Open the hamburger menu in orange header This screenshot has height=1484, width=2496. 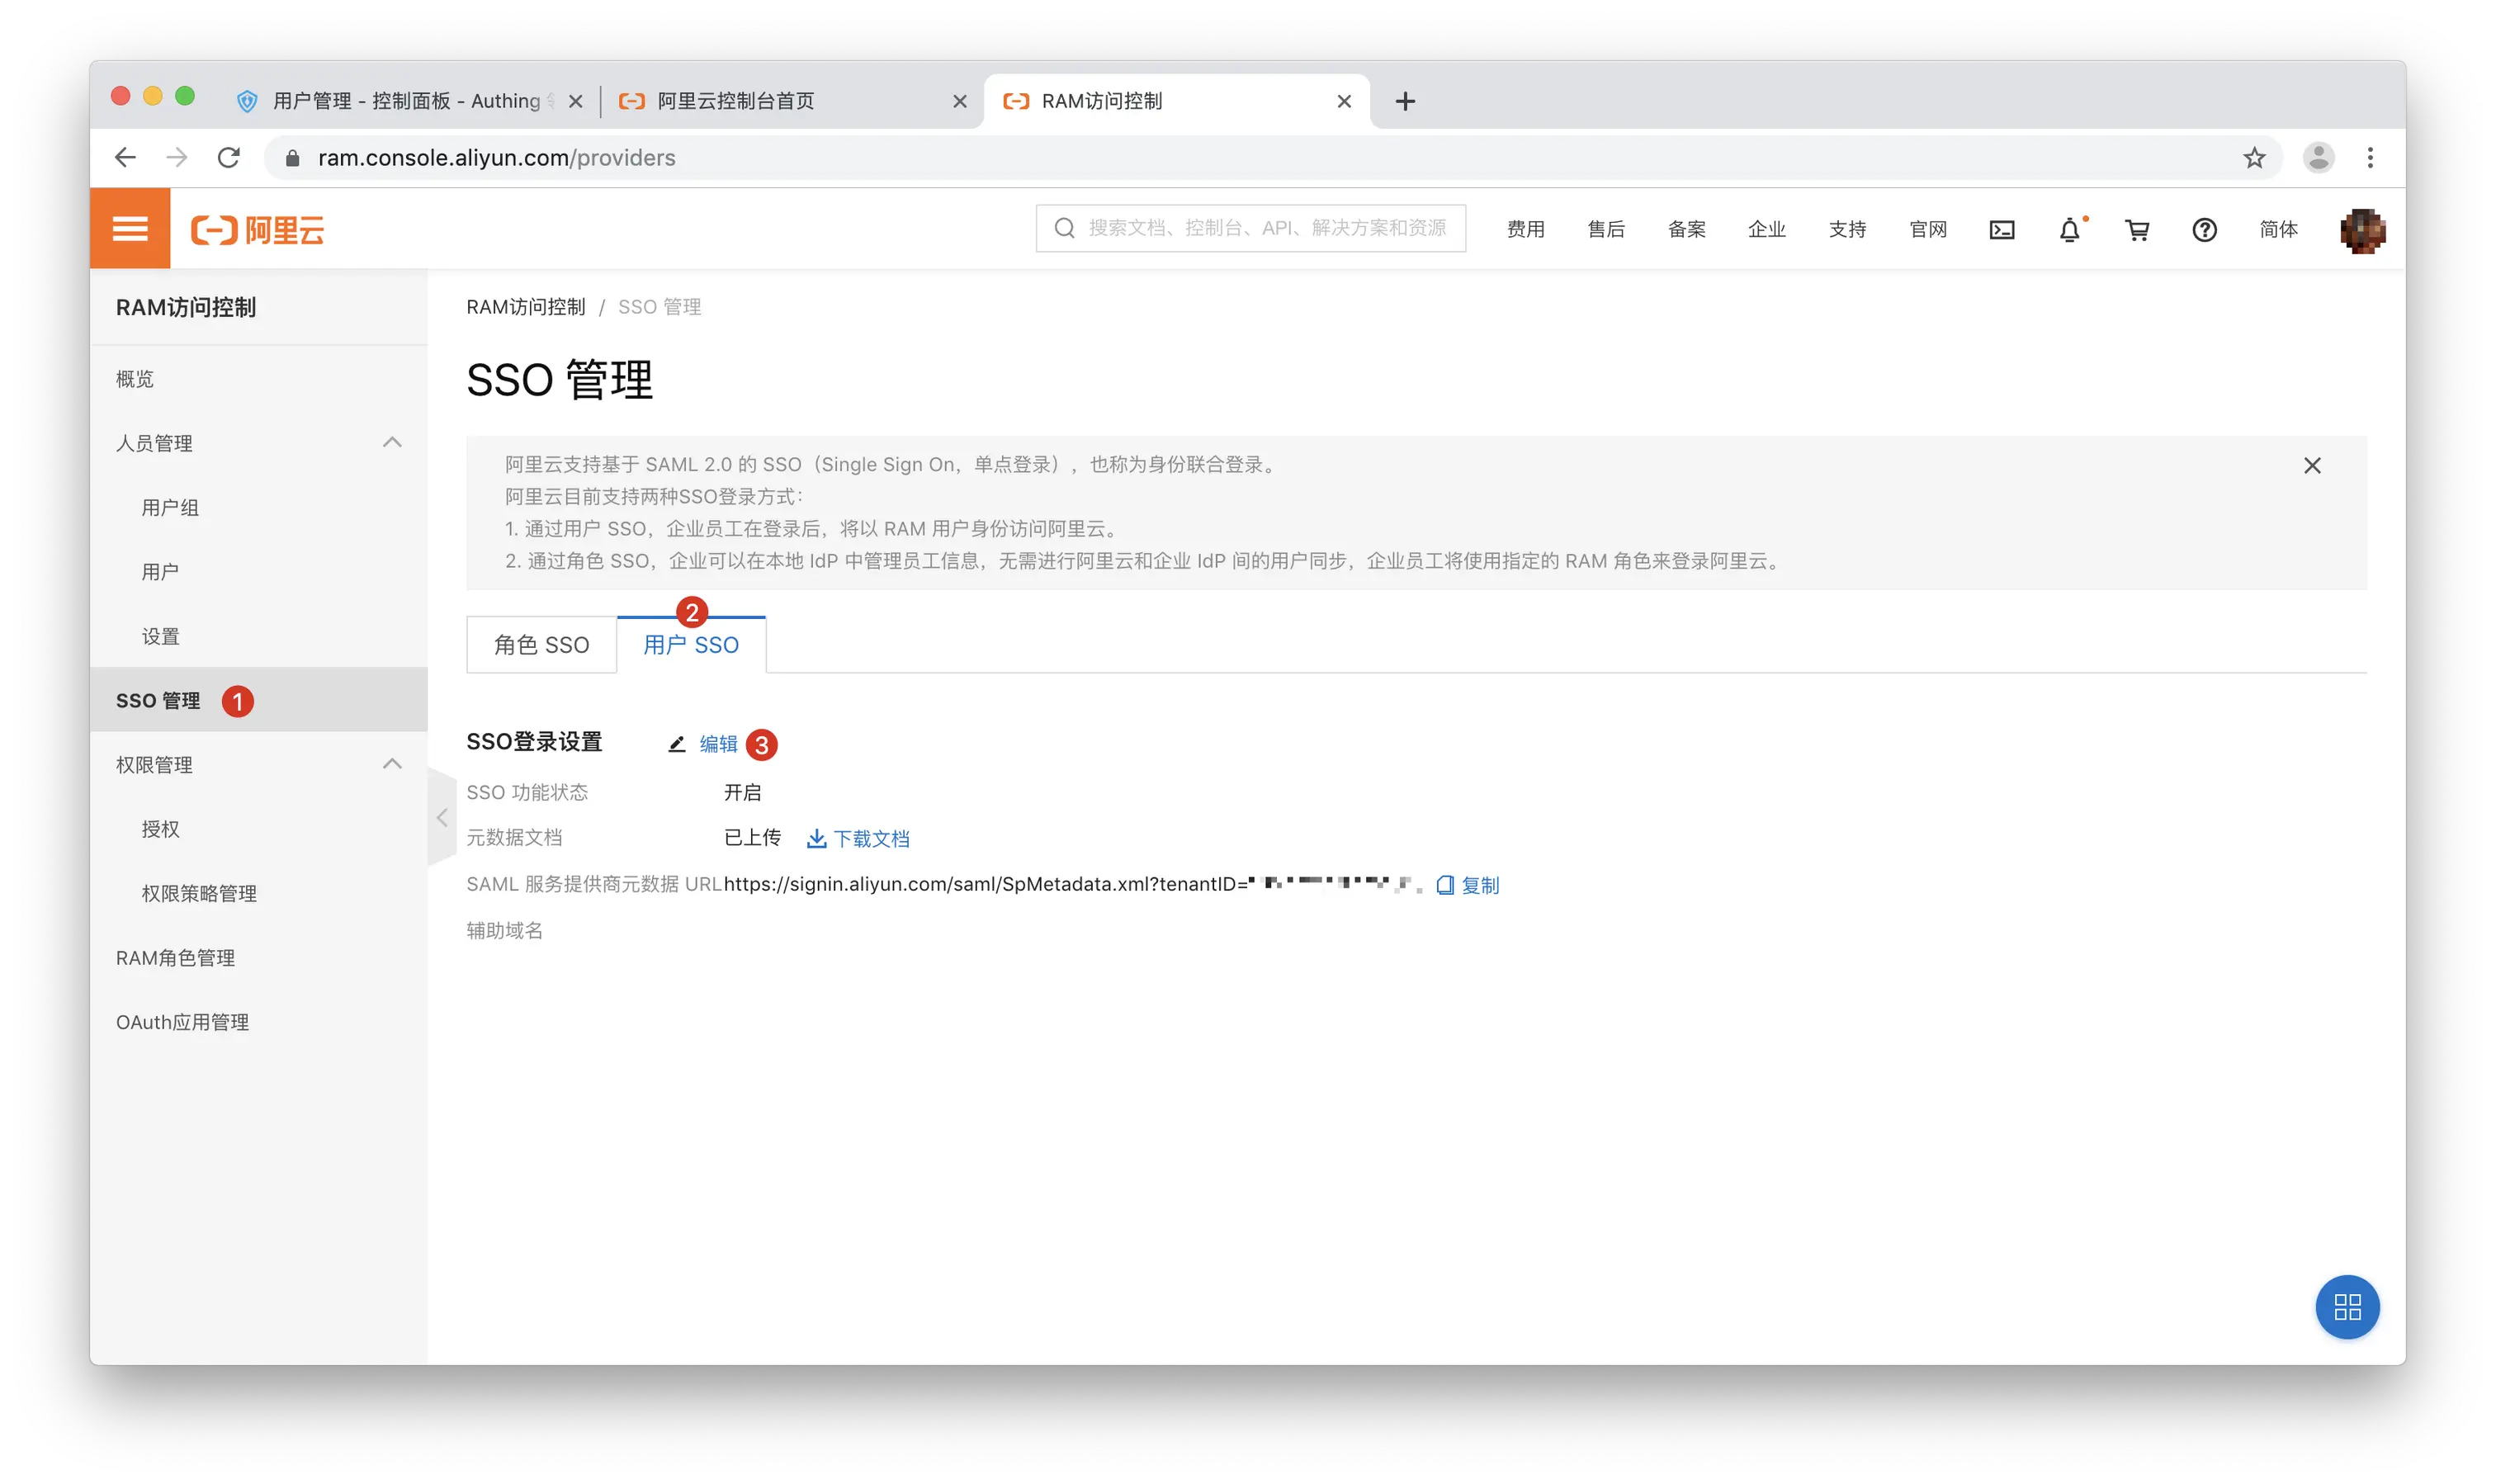point(130,229)
